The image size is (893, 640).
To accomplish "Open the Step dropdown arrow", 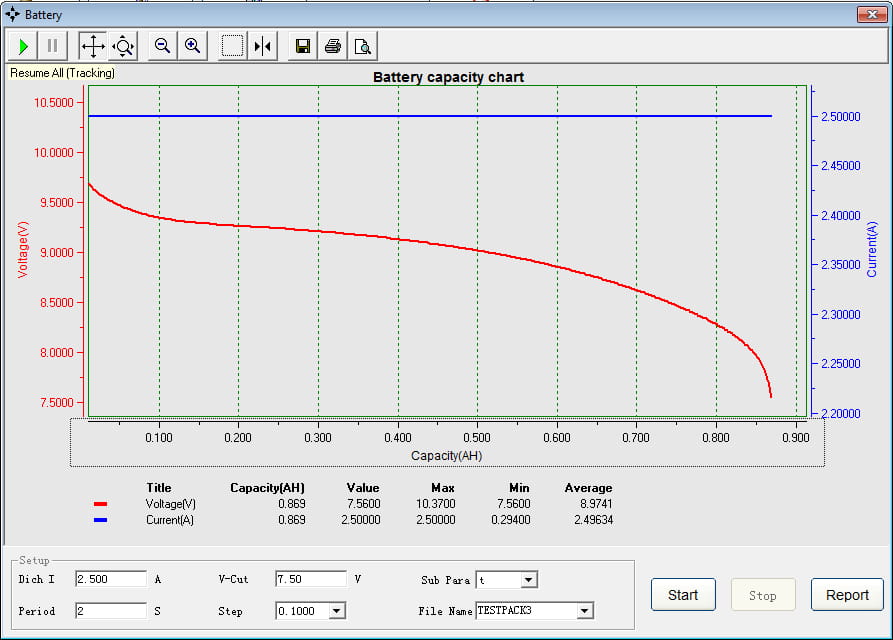I will (337, 611).
